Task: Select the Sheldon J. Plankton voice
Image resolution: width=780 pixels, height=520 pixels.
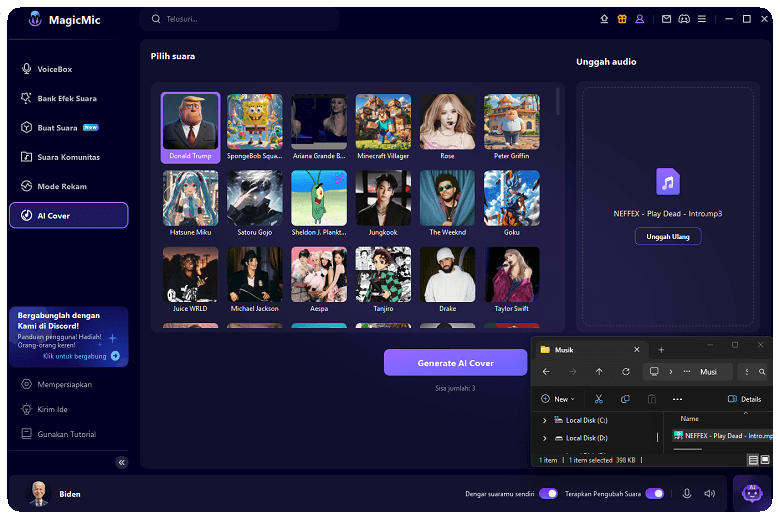Action: (319, 204)
